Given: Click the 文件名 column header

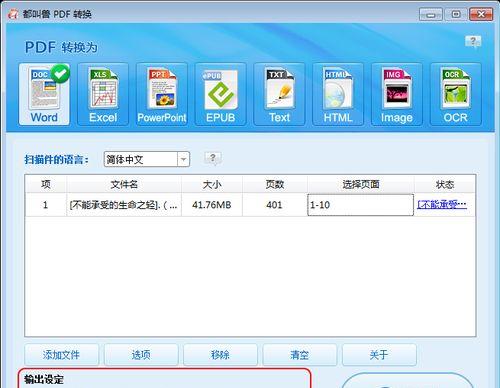Looking at the screenshot, I should point(124,184).
